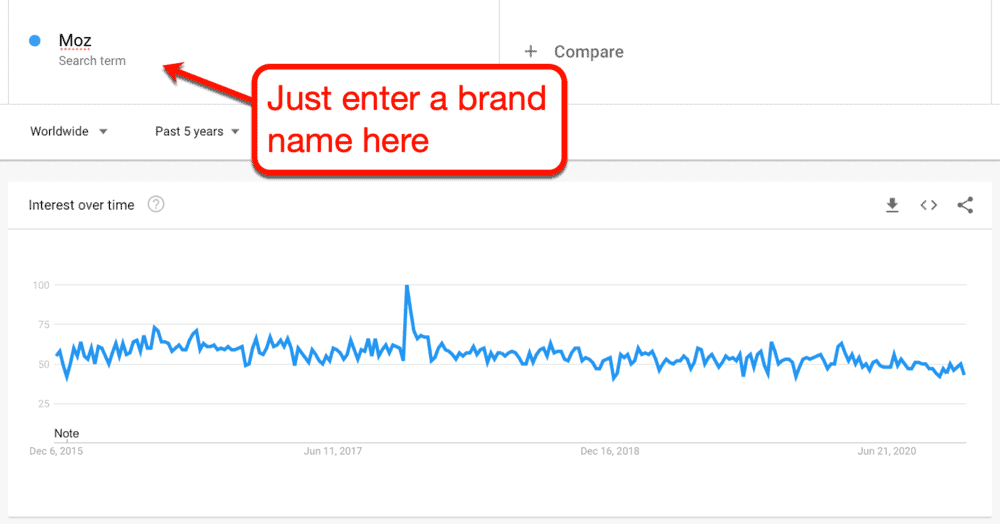Click the Moz search term field
The image size is (1000, 524).
(x=75, y=41)
